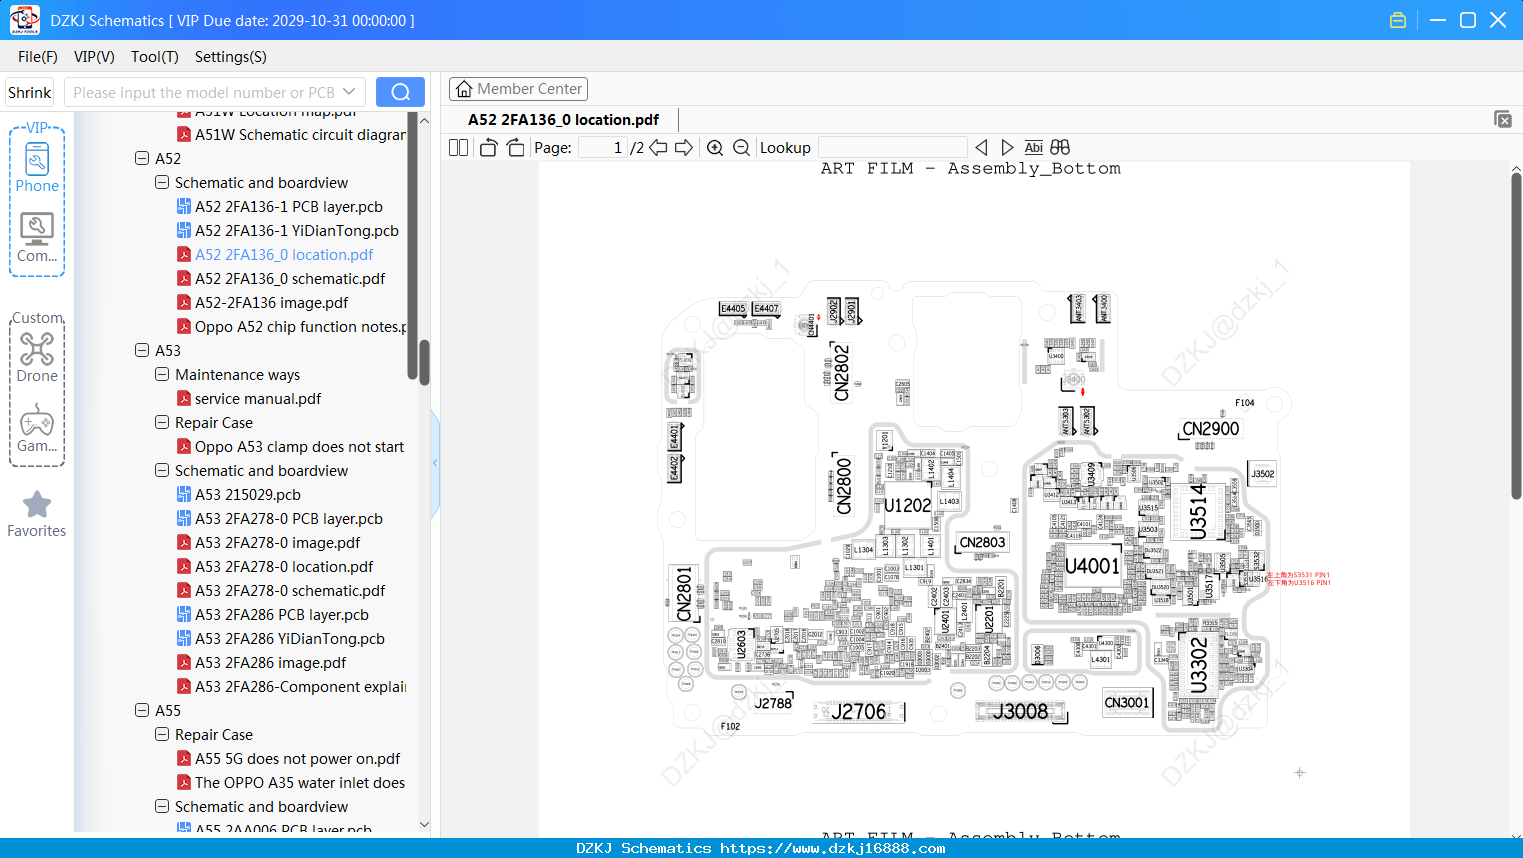Open A53 2FA278-0 image.pdf
This screenshot has height=858, width=1523.
pyautogui.click(x=278, y=543)
